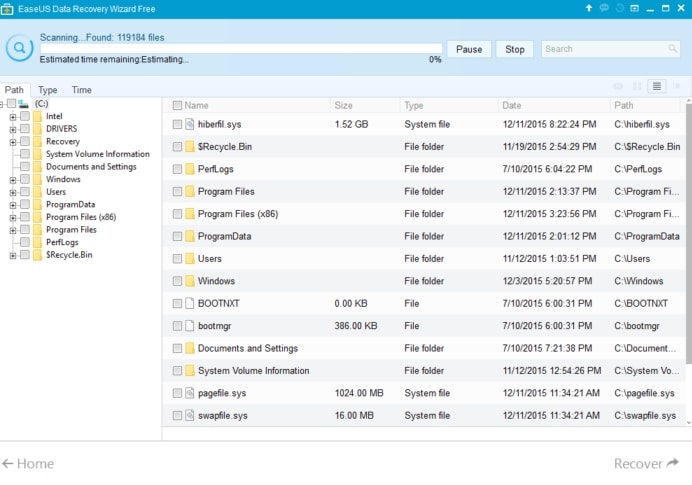This screenshot has width=692, height=485.
Task: Expand the Windows tree node
Action: click(x=13, y=180)
